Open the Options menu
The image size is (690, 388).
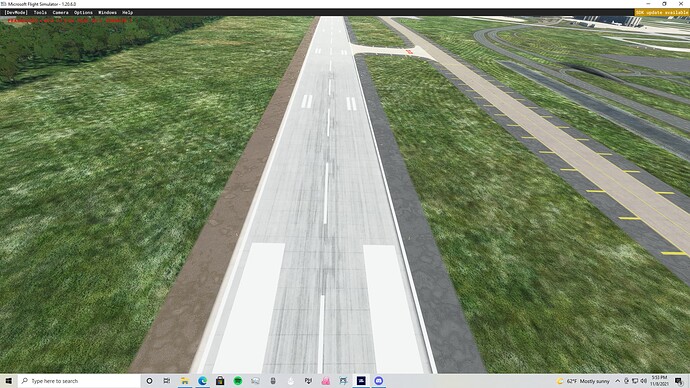point(83,12)
